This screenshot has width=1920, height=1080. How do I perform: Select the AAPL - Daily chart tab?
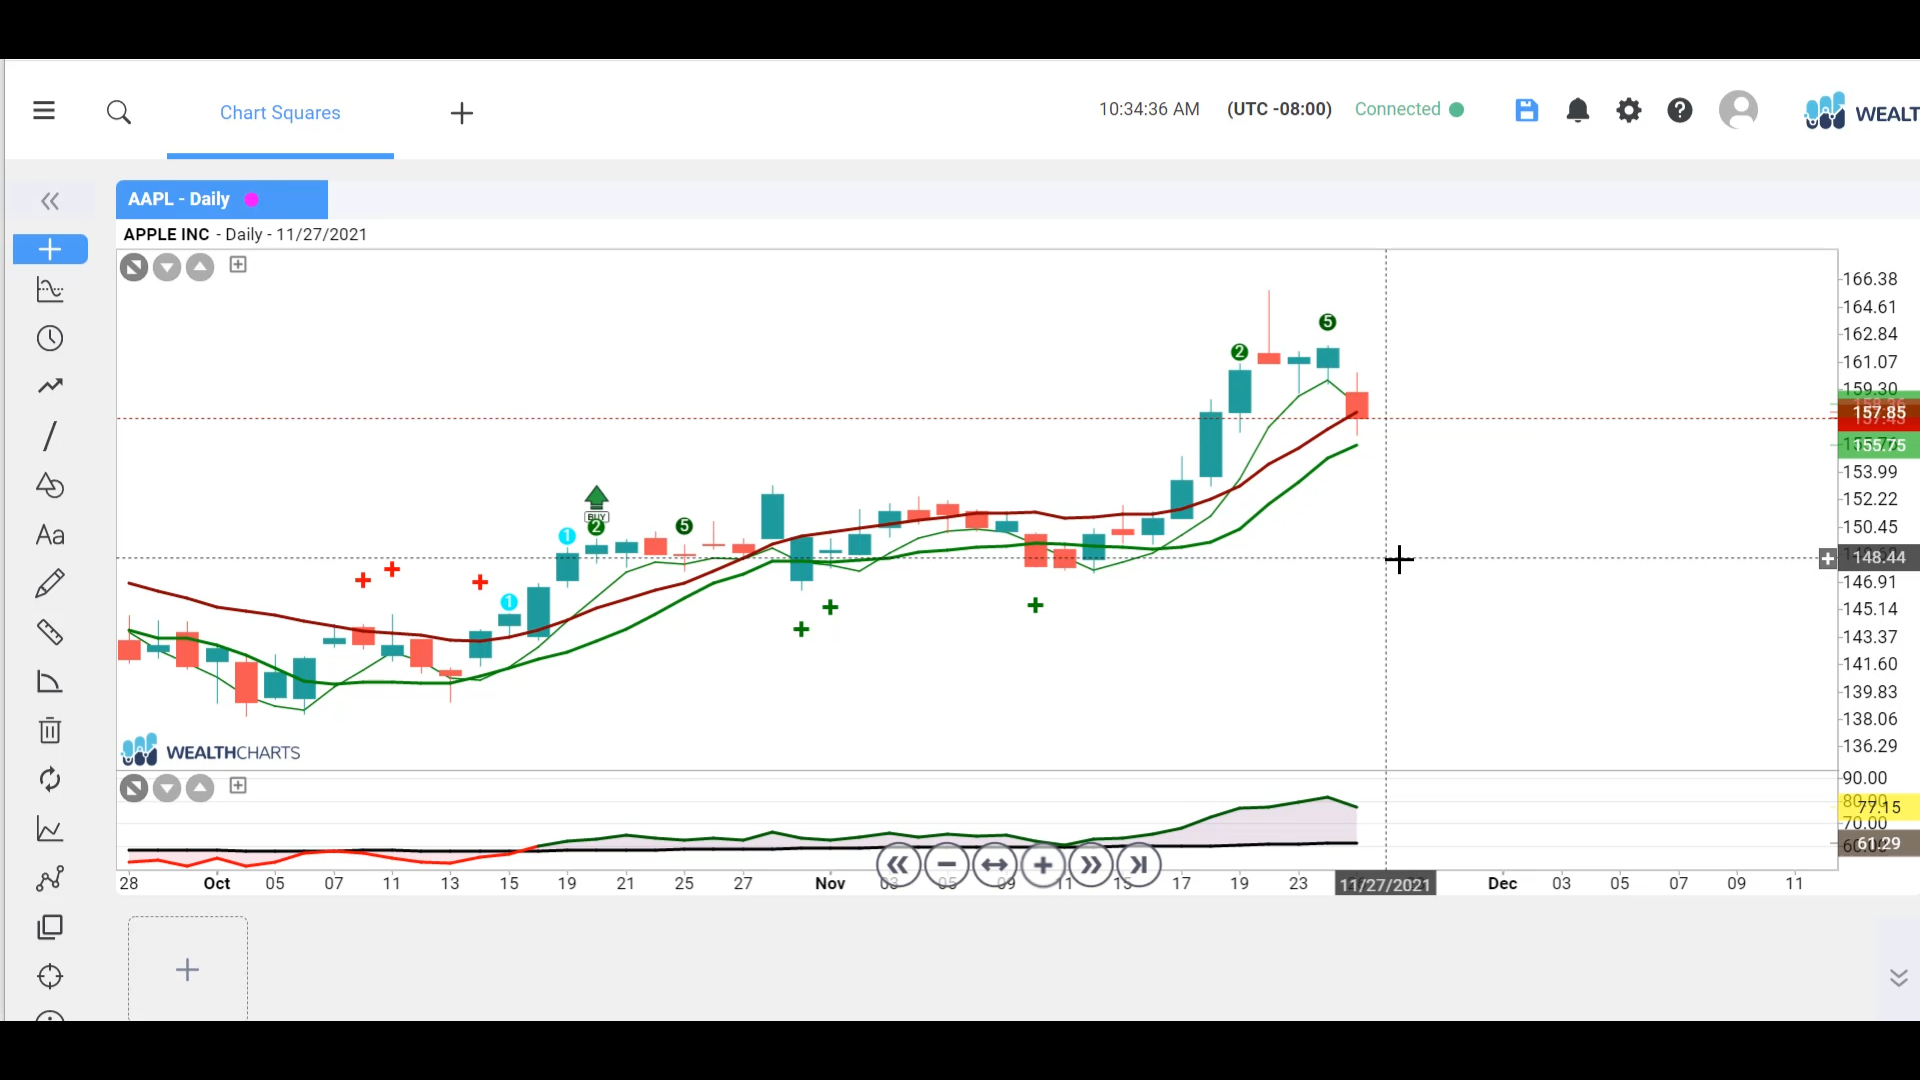pyautogui.click(x=221, y=199)
